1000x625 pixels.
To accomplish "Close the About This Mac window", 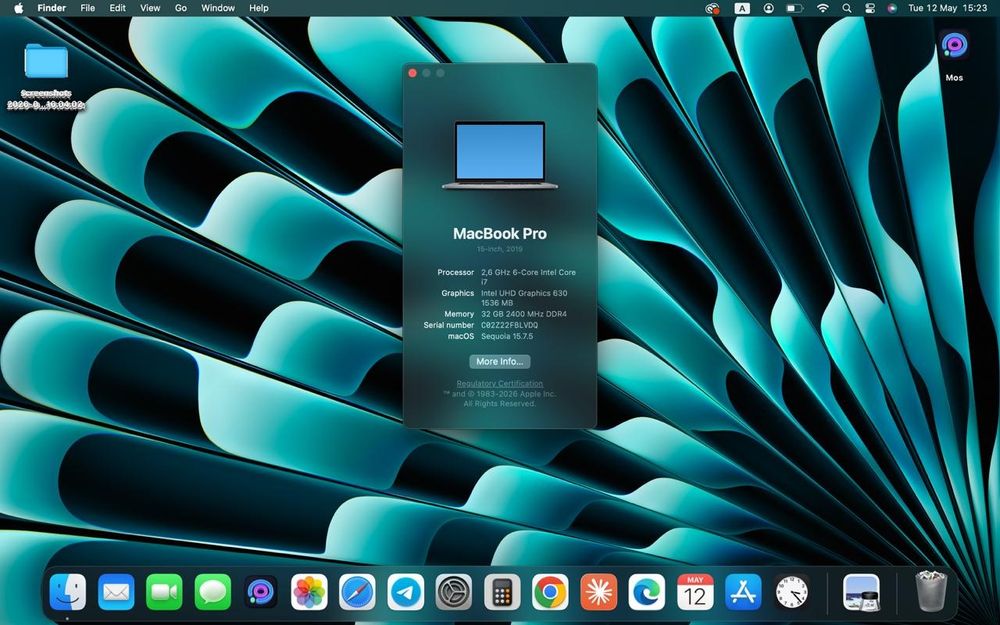I will (413, 73).
